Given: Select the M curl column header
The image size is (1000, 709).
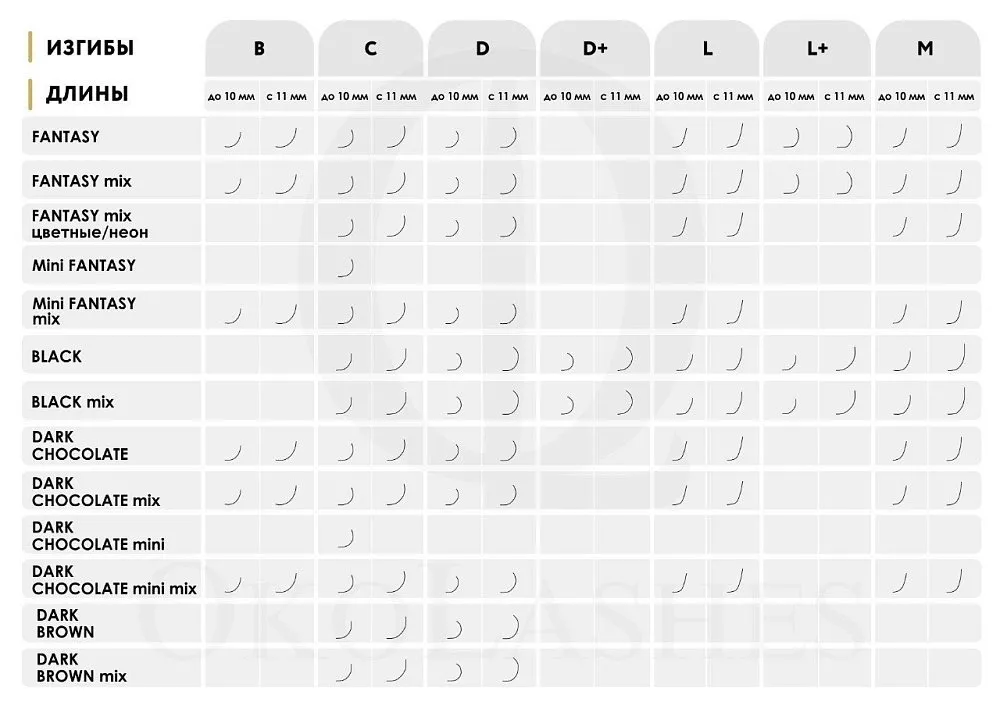Looking at the screenshot, I should (926, 48).
